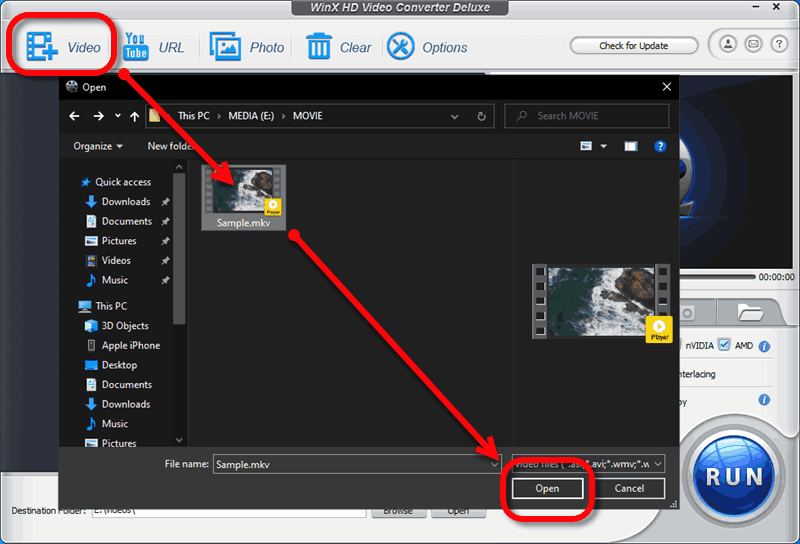Toggle the AMD hardware acceleration checkbox
Image resolution: width=800 pixels, height=544 pixels.
724,345
